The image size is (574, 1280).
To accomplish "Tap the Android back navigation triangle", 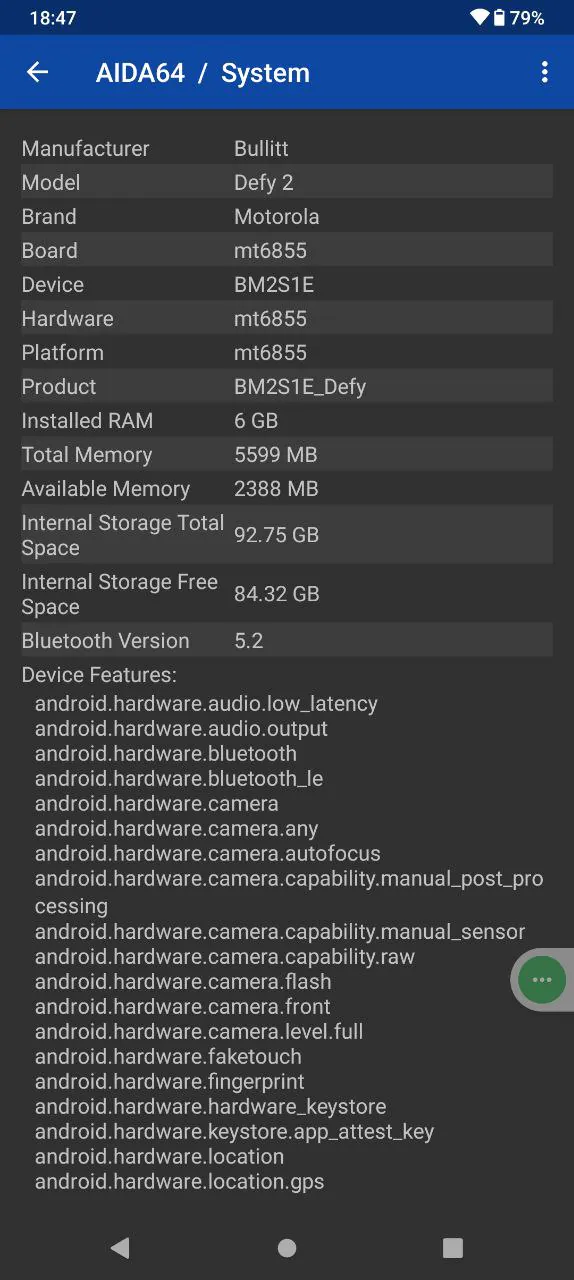I will click(x=120, y=1247).
